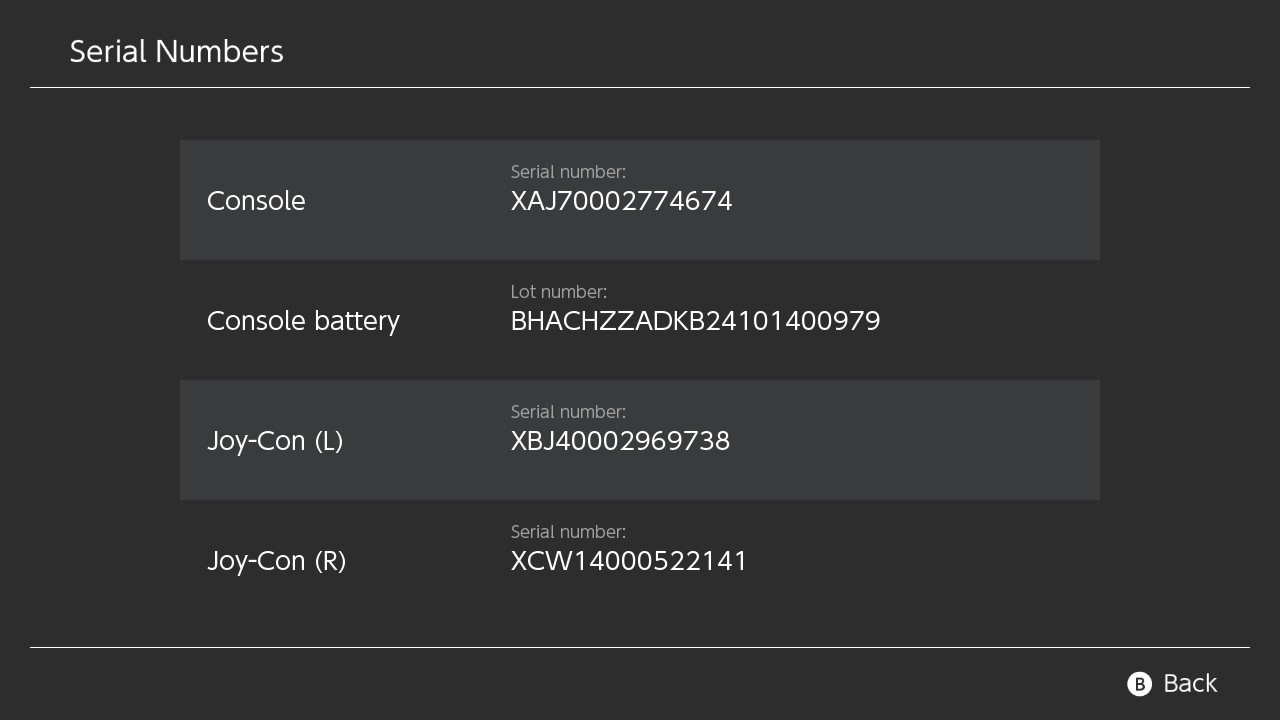Click empty right end of Console battery row

pyautogui.click(x=1000, y=320)
